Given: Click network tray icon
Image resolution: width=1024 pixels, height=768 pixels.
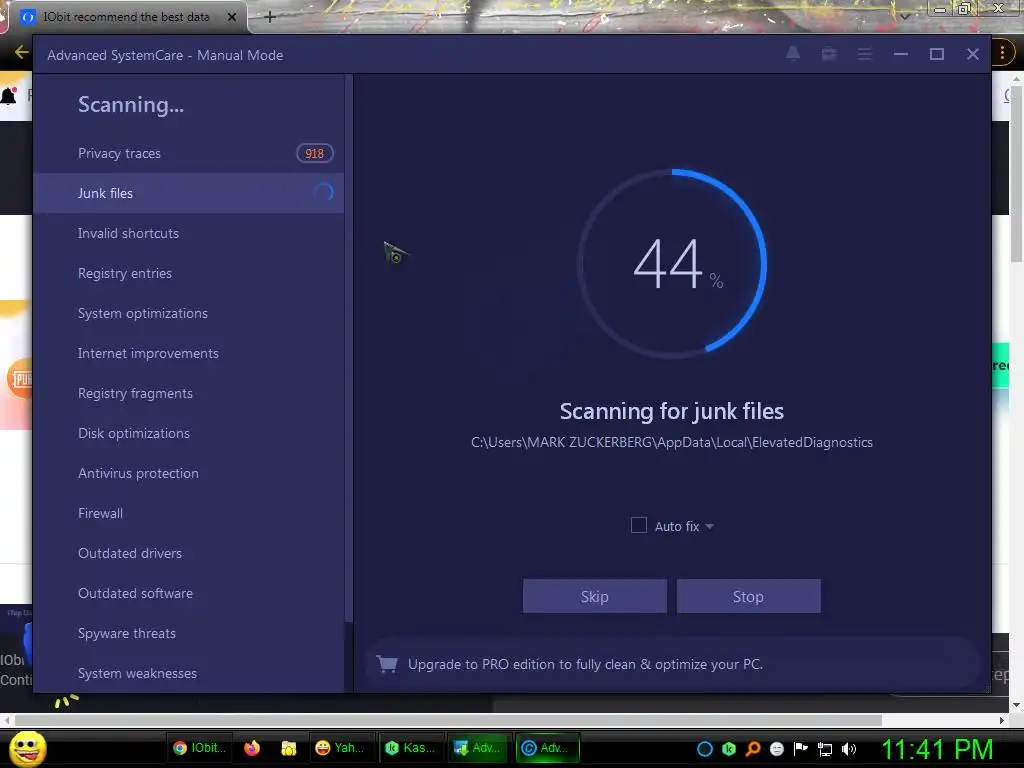Looking at the screenshot, I should point(825,749).
